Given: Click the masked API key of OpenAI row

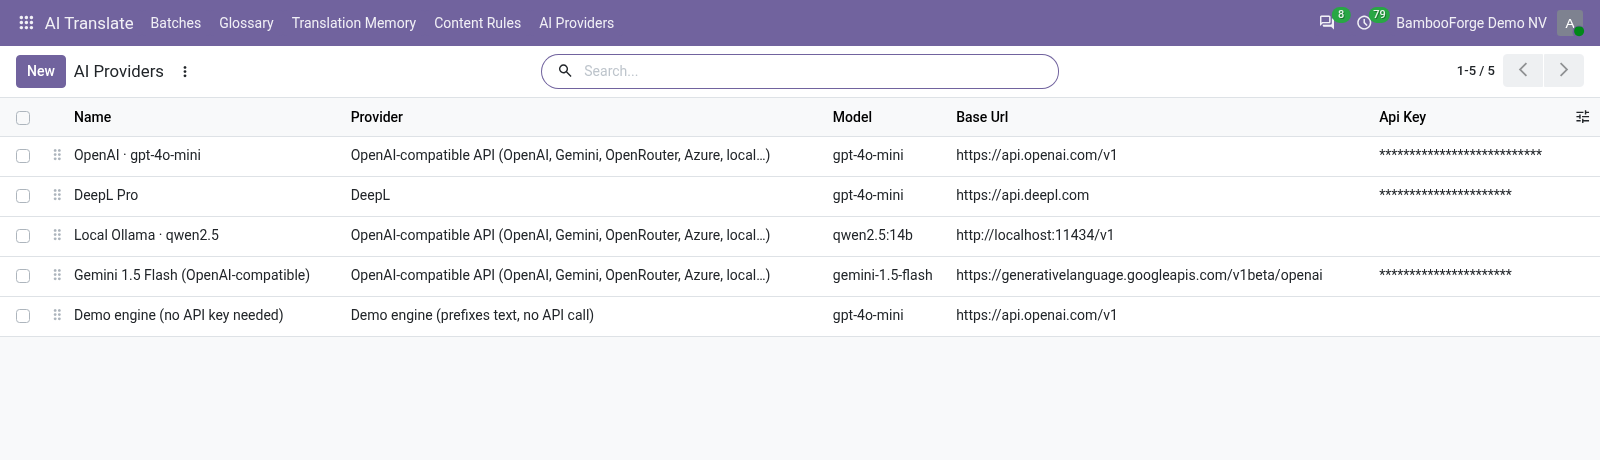Looking at the screenshot, I should point(1460,154).
